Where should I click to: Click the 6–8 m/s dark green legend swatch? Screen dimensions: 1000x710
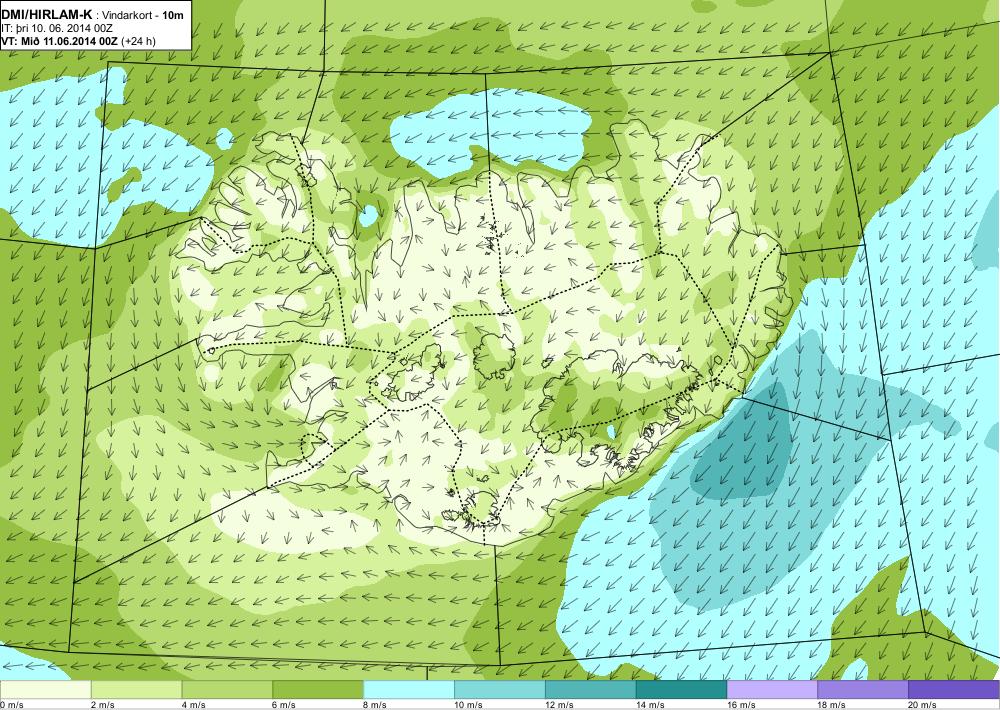tap(318, 690)
